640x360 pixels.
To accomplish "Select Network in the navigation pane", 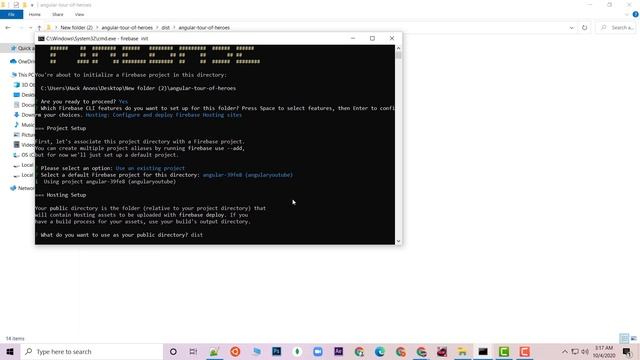I will [x=22, y=188].
